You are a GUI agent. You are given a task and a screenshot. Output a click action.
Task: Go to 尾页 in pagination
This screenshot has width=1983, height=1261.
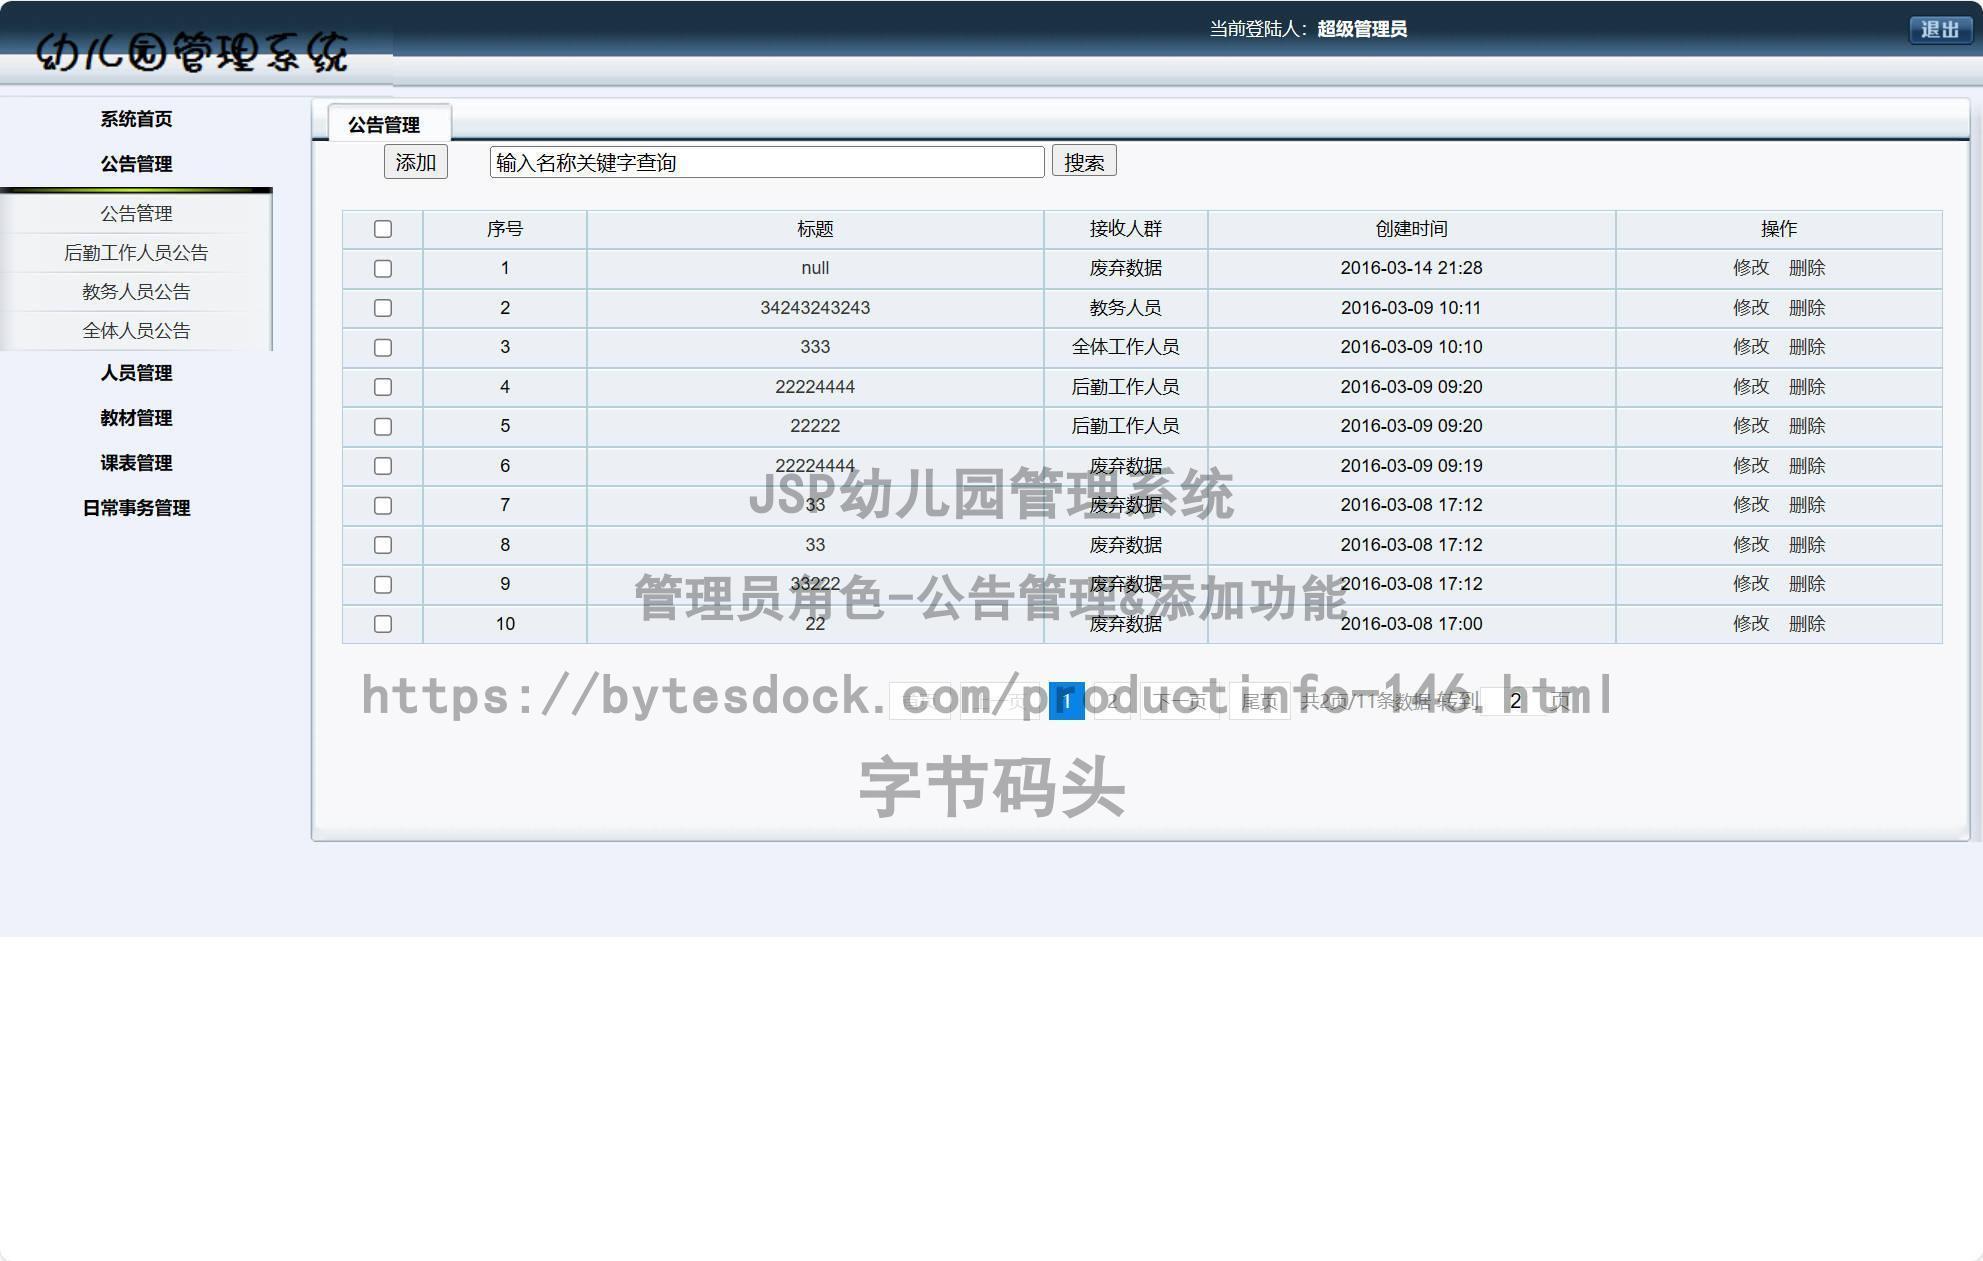(1258, 702)
